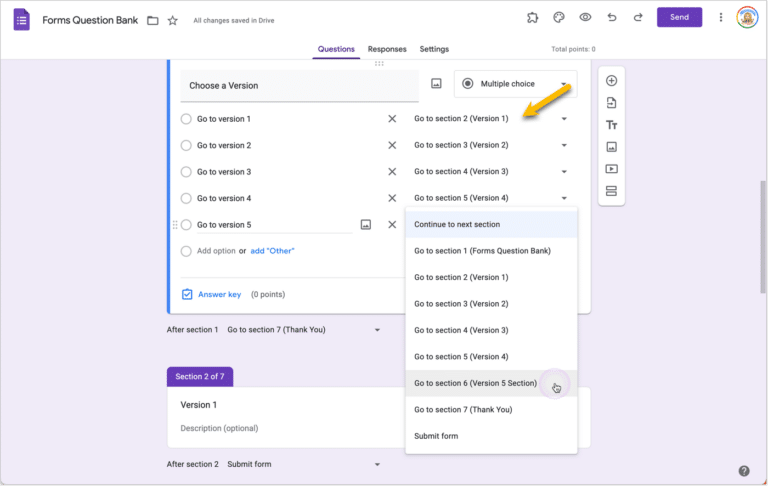Add a video to form
Image resolution: width=768 pixels, height=486 pixels.
click(611, 169)
